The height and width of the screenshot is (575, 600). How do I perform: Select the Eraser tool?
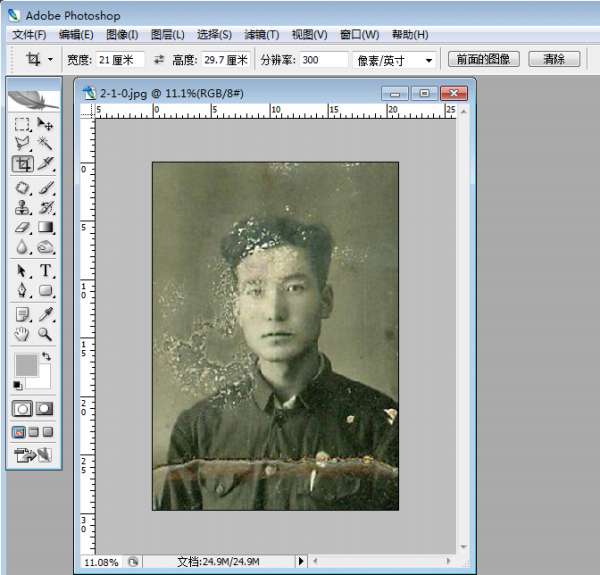[x=22, y=229]
